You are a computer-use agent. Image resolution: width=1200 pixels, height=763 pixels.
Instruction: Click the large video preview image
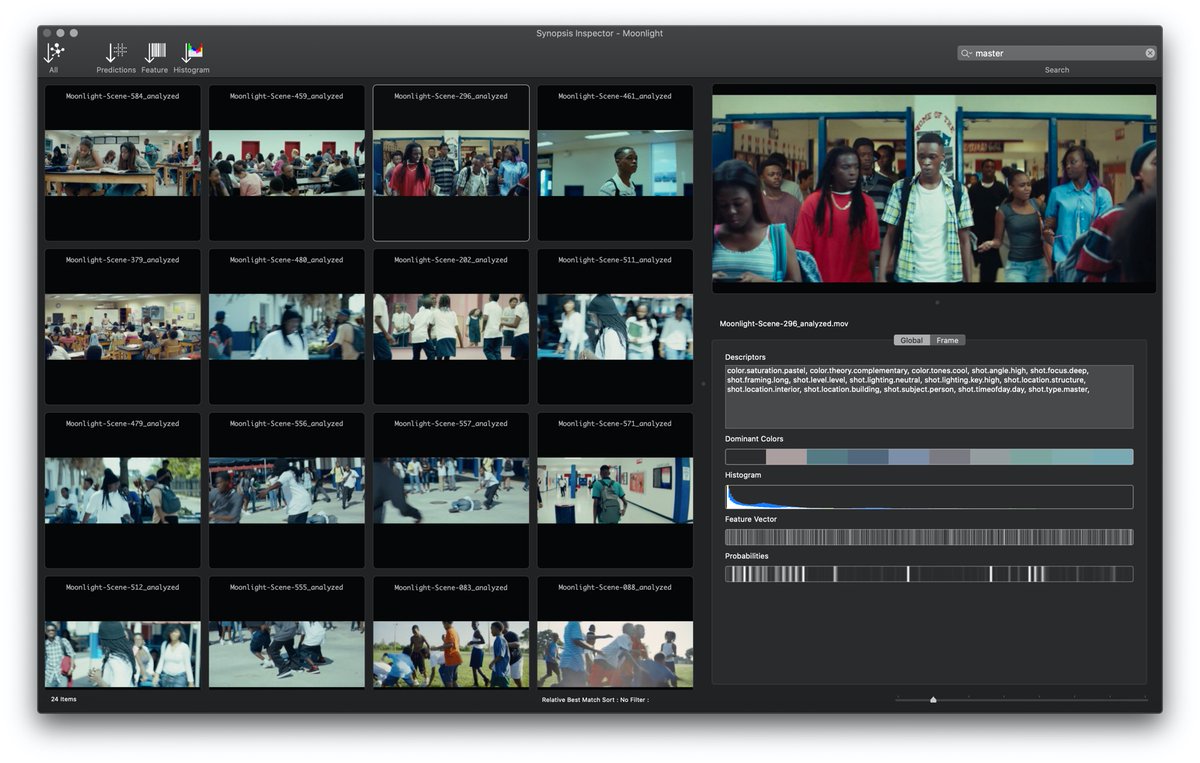pyautogui.click(x=934, y=189)
